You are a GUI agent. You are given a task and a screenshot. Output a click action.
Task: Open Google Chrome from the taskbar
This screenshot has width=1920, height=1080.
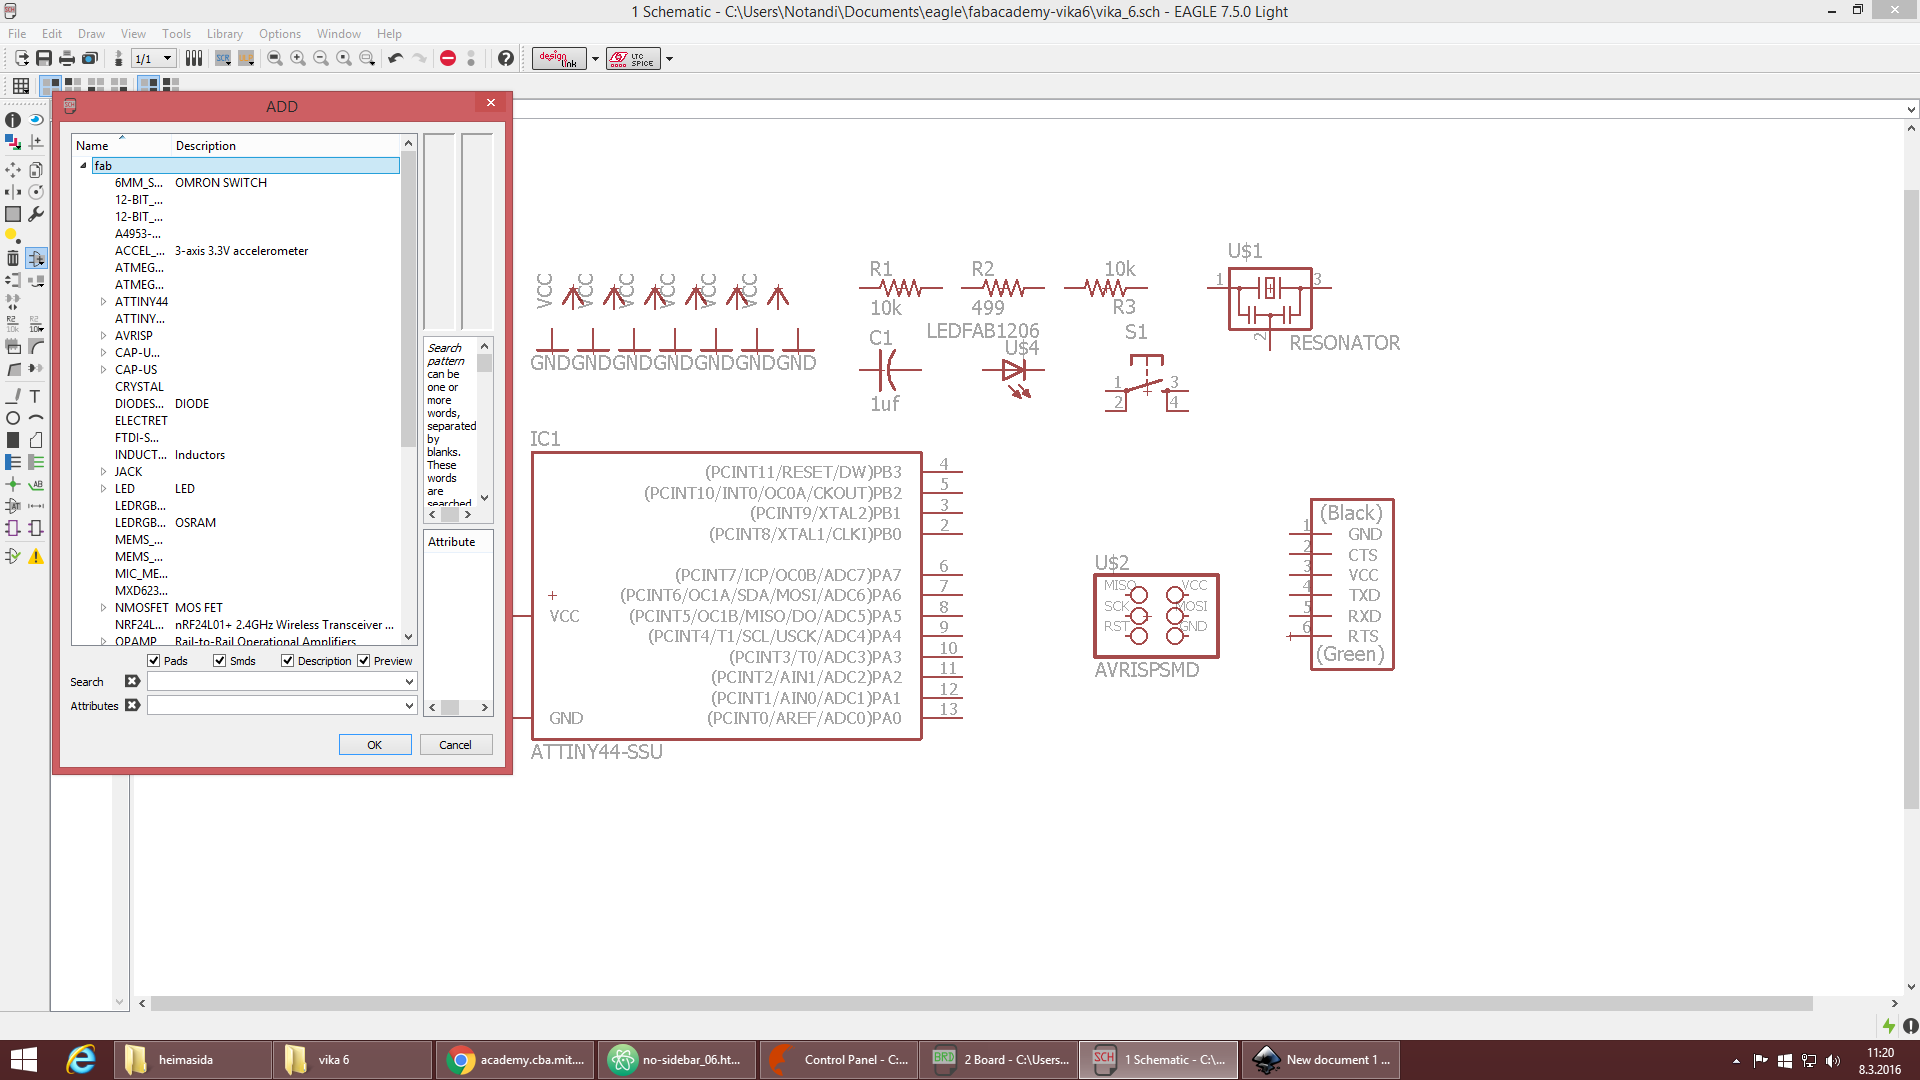pos(515,1059)
